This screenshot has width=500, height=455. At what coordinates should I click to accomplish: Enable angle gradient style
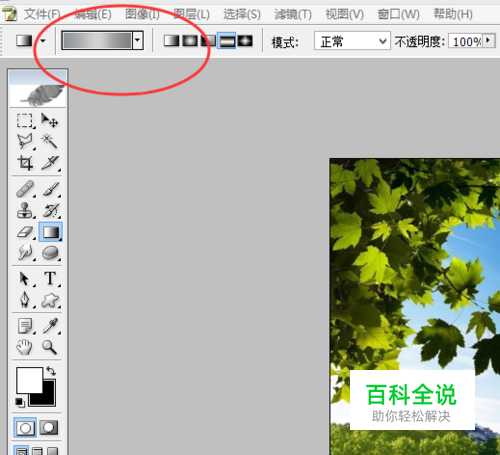pyautogui.click(x=208, y=41)
